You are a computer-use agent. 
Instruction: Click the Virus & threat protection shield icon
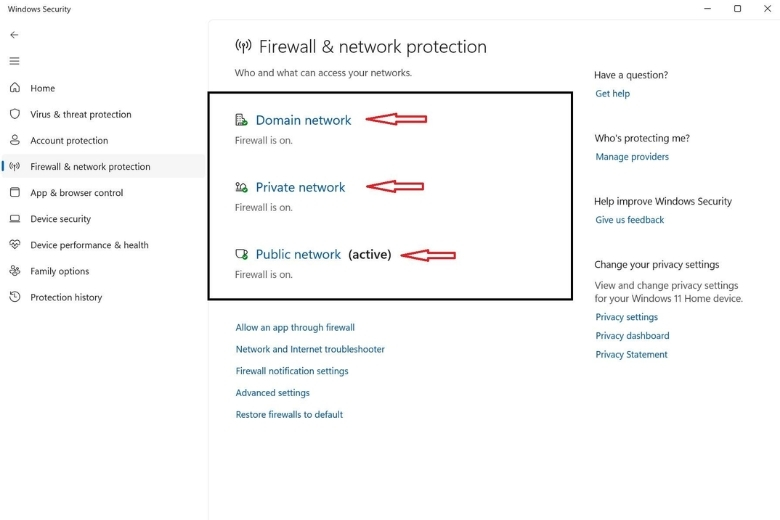coord(15,114)
